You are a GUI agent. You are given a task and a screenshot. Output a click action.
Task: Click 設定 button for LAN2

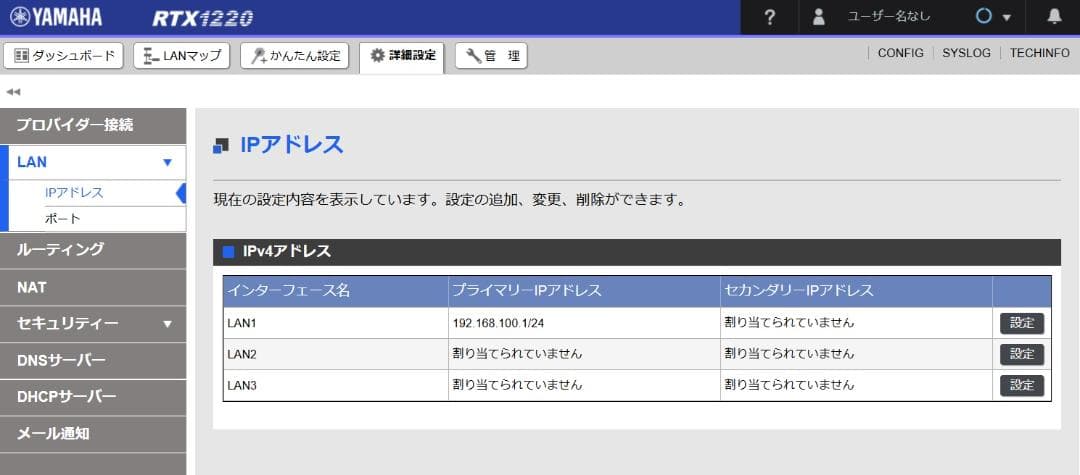click(1021, 354)
